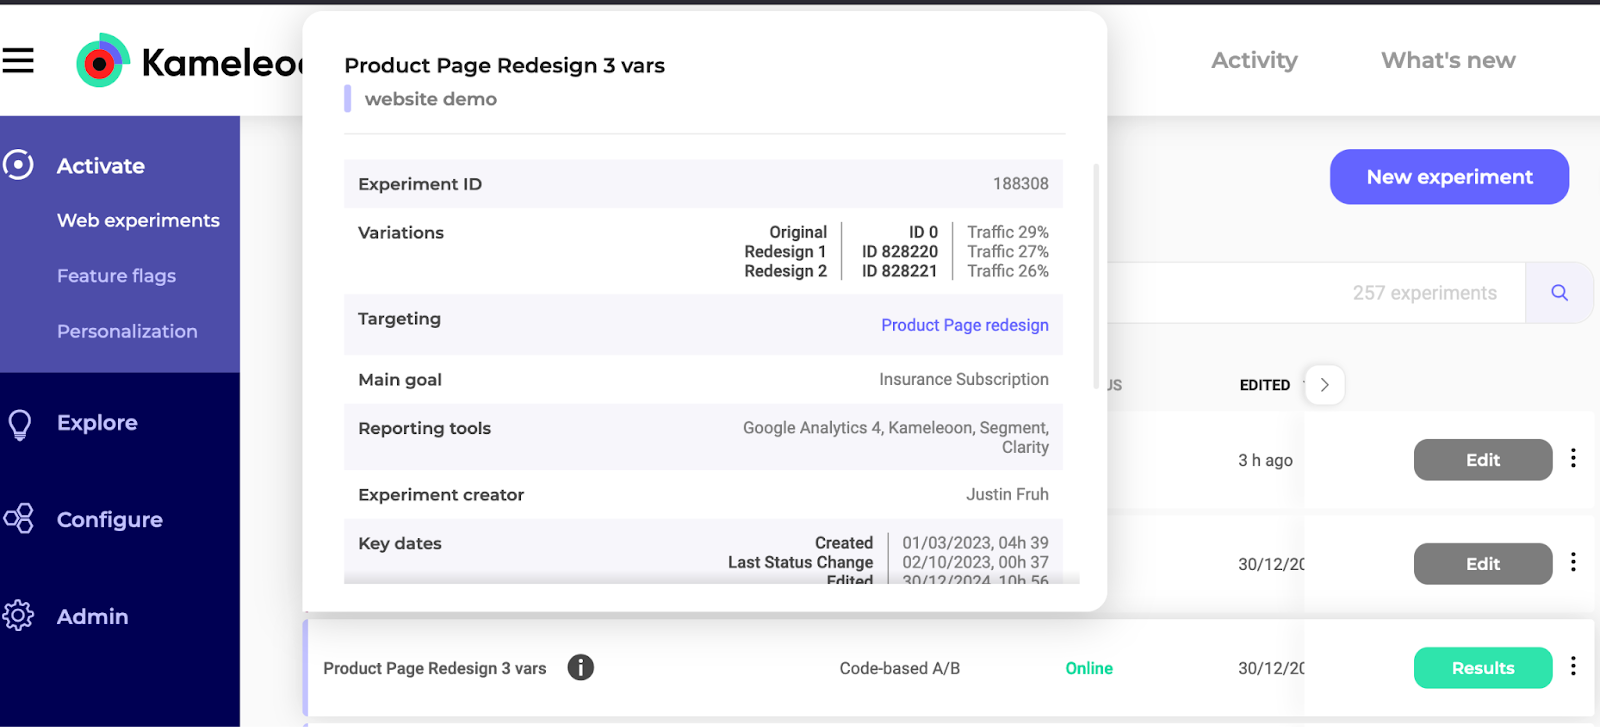
Task: Go to Feature flags
Action: [116, 276]
